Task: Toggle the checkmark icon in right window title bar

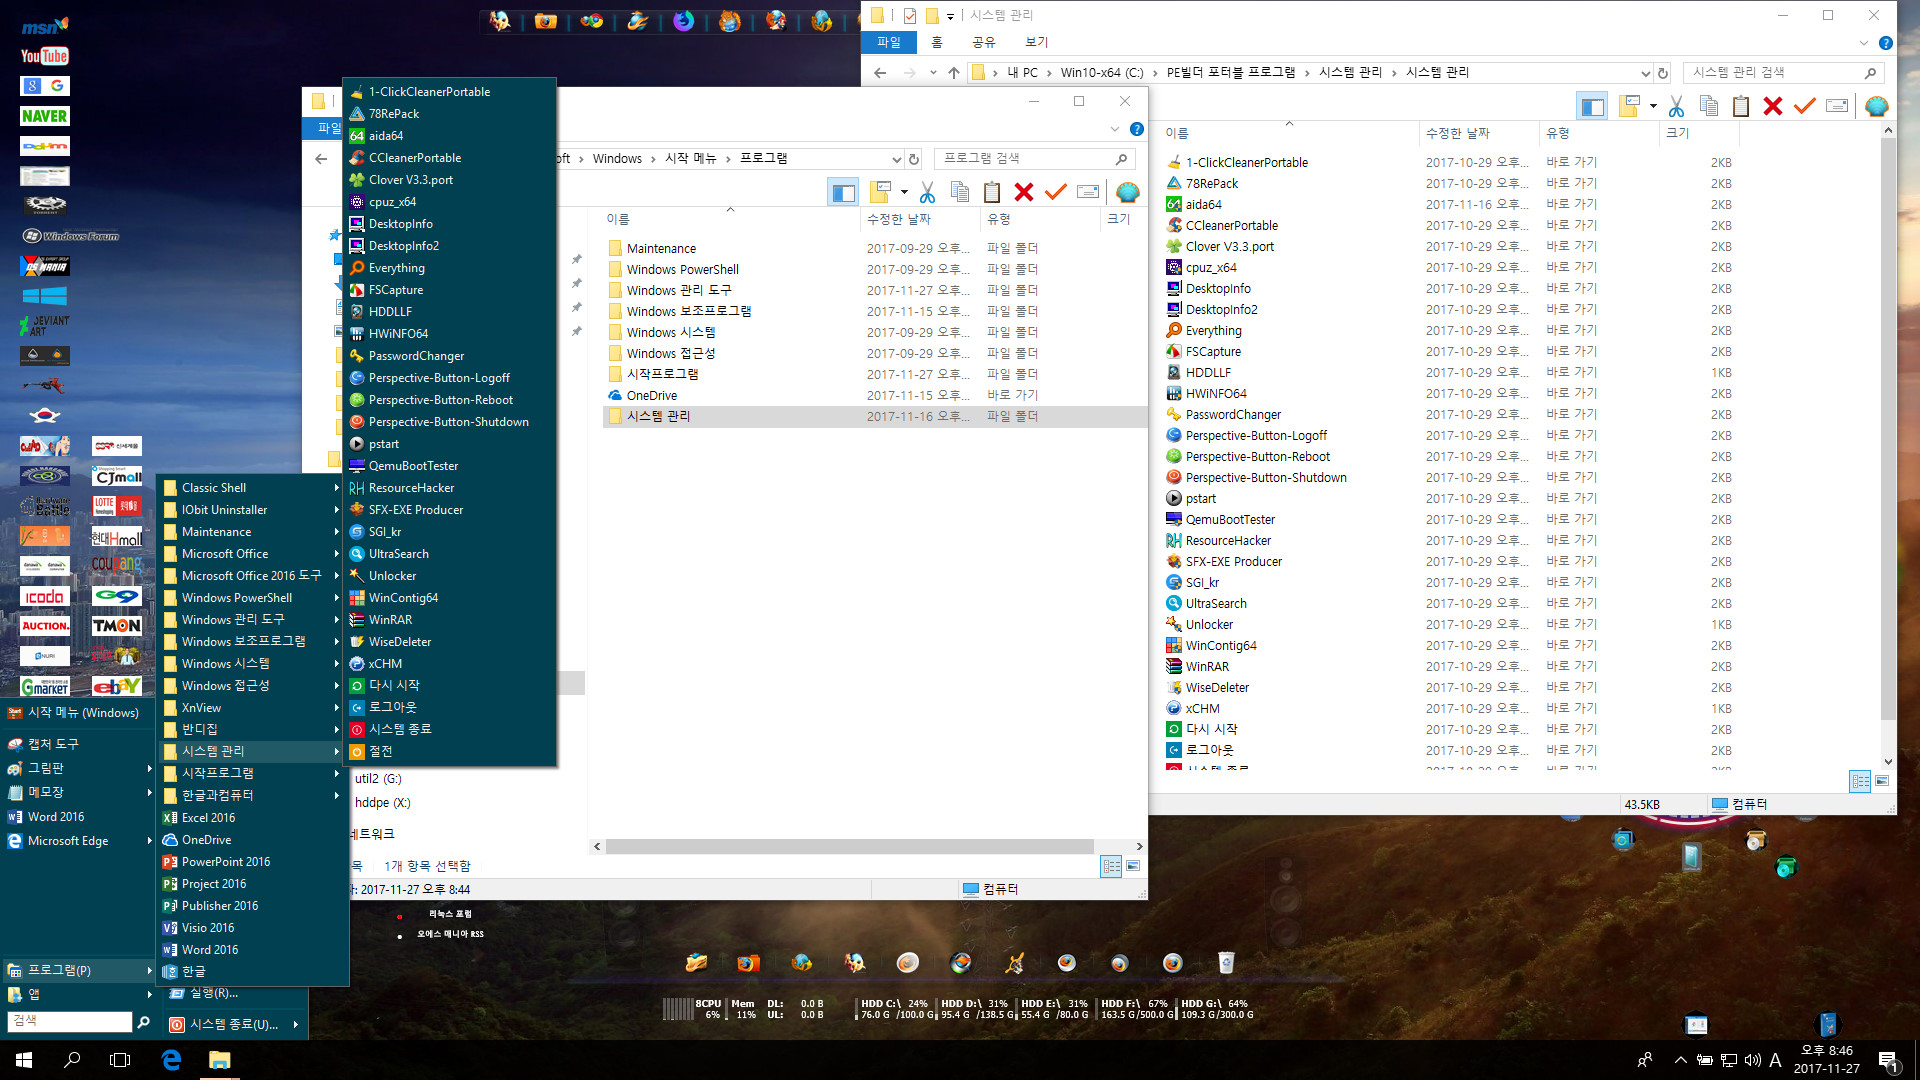Action: tap(909, 15)
